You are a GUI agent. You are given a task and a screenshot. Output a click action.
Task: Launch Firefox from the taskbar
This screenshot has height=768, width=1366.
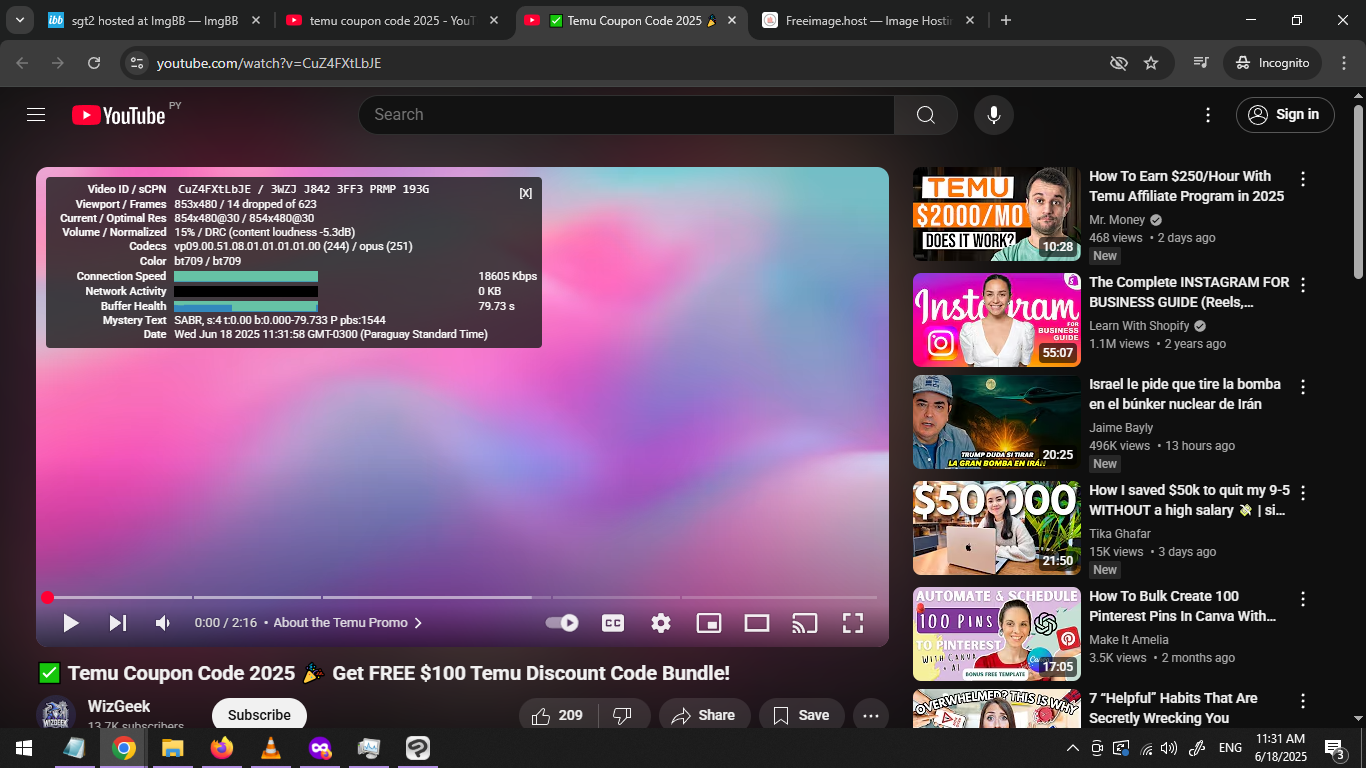[221, 748]
